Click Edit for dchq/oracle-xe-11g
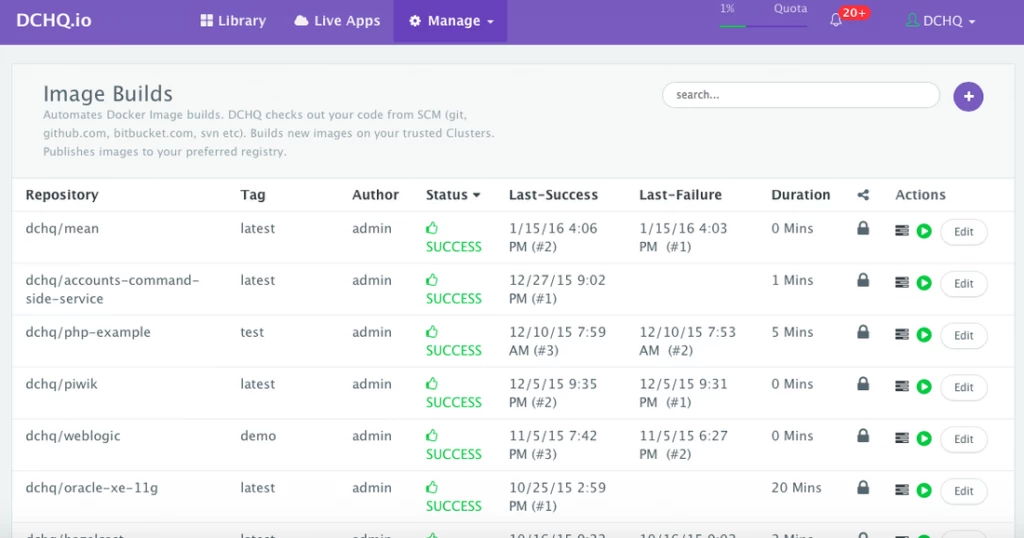The height and width of the screenshot is (538, 1024). [963, 491]
